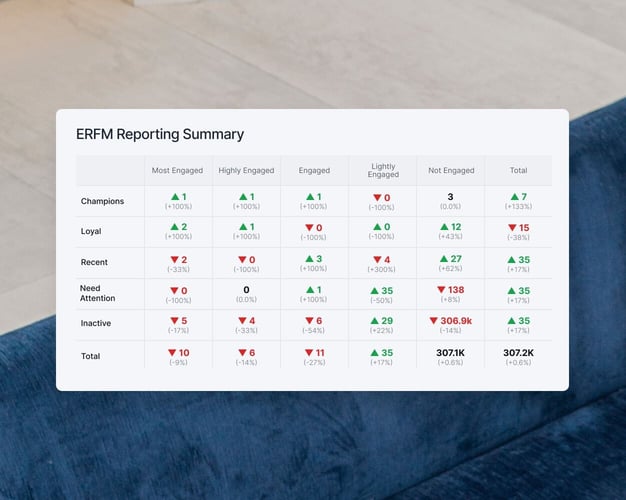The width and height of the screenshot is (626, 500).
Task: Click Total row Highly Engaged value 6
Action: pyautogui.click(x=252, y=353)
